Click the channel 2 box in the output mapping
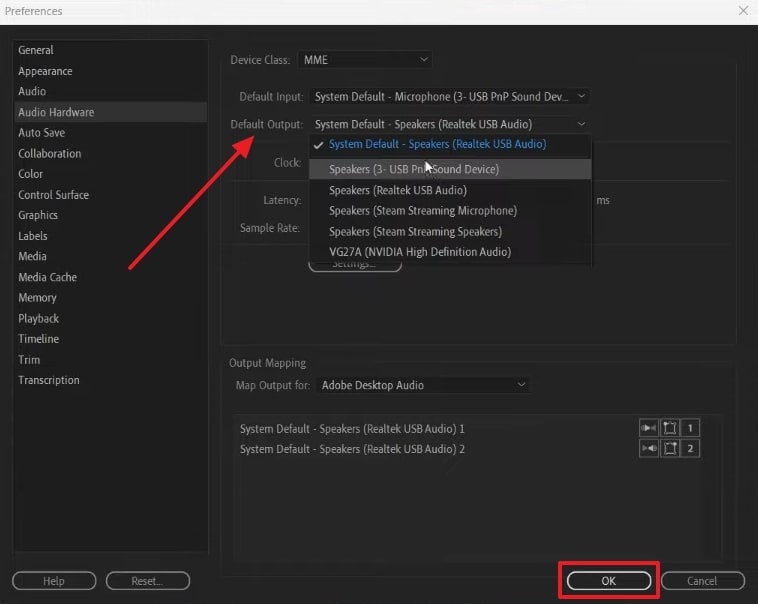 click(690, 449)
